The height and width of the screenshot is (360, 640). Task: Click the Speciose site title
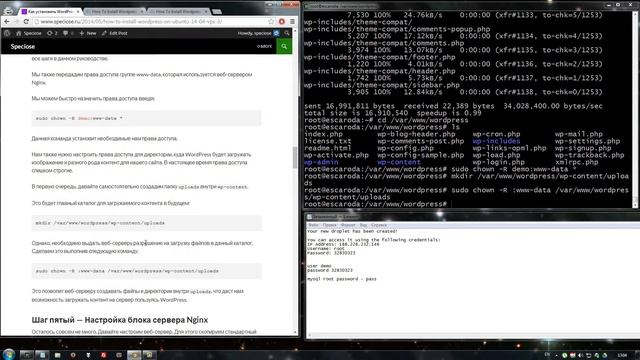tap(23, 47)
